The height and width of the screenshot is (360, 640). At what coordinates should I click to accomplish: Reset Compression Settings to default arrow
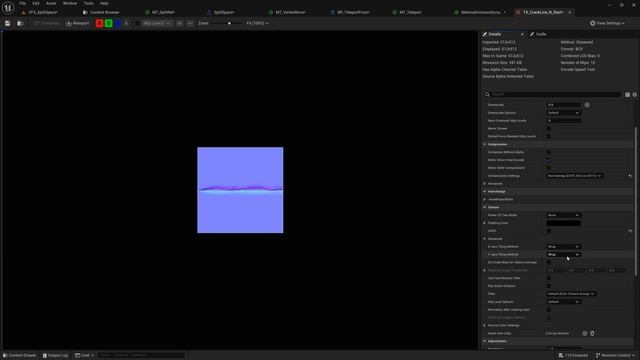tap(630, 176)
